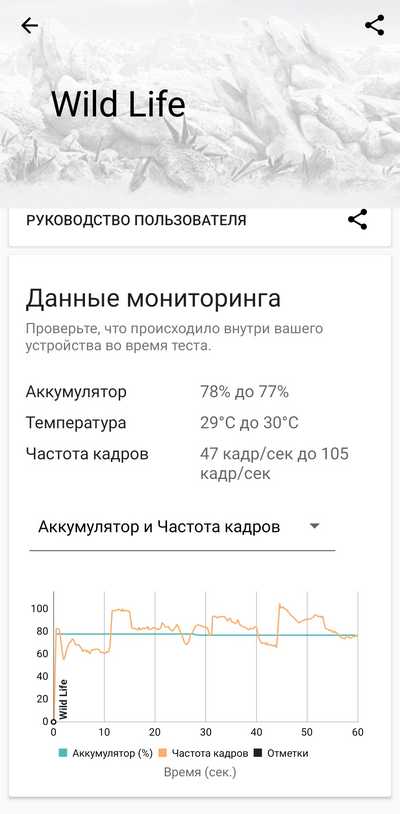The height and width of the screenshot is (814, 400).
Task: Click the Частота кадров label row
Action: point(87,454)
